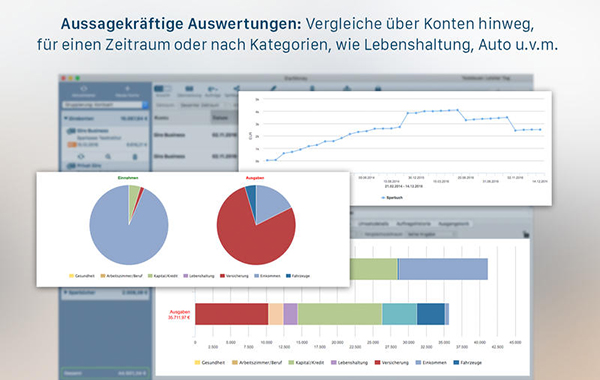Click the trash icon under Giro Business account
Screen dimensions: 600x380
135,157
